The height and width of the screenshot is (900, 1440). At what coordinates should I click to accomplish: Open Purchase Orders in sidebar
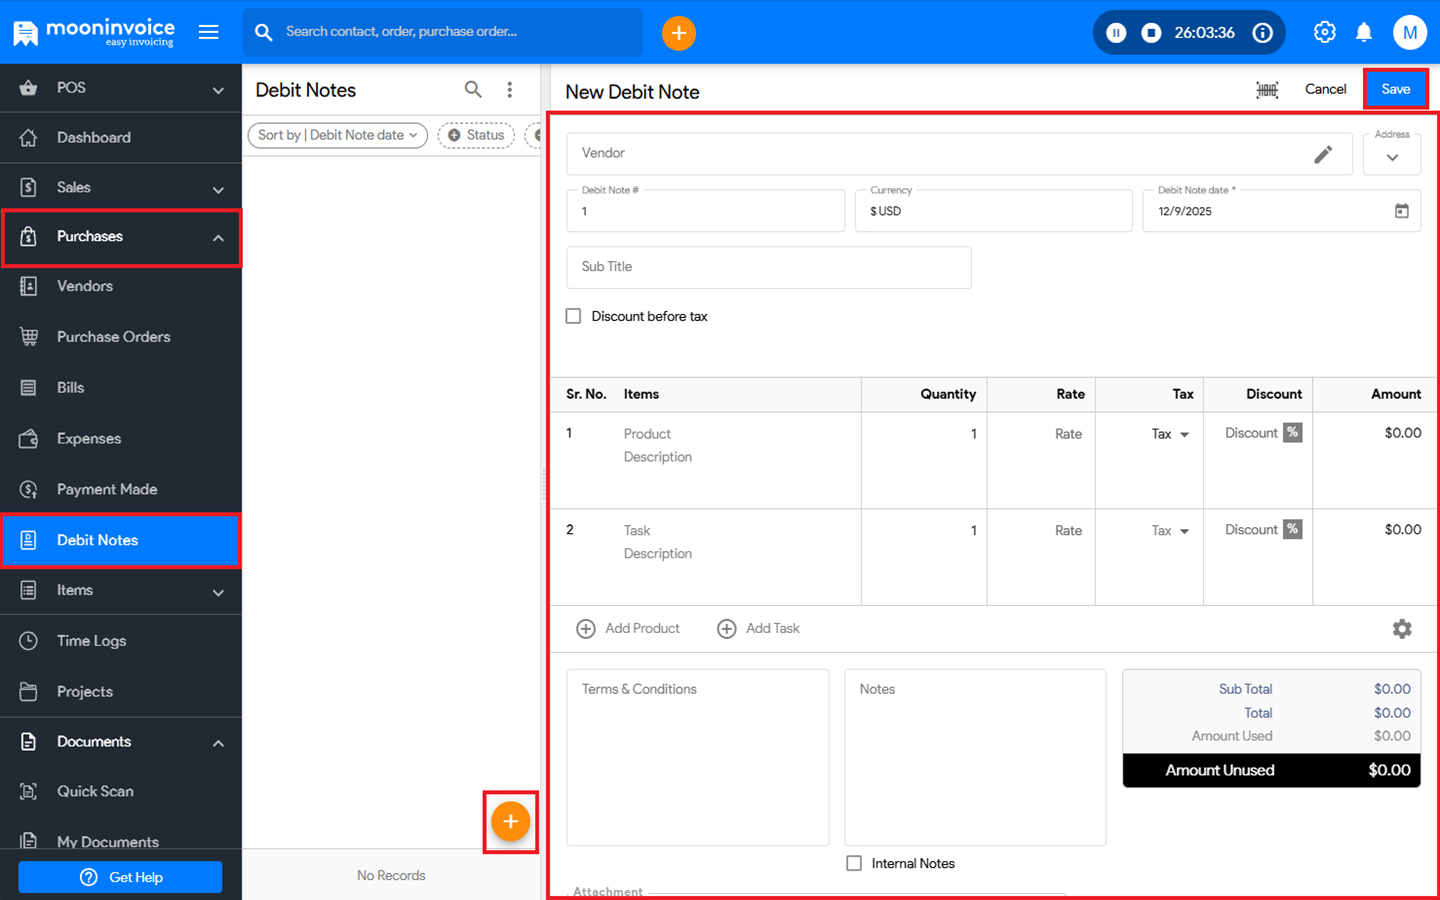pos(113,337)
